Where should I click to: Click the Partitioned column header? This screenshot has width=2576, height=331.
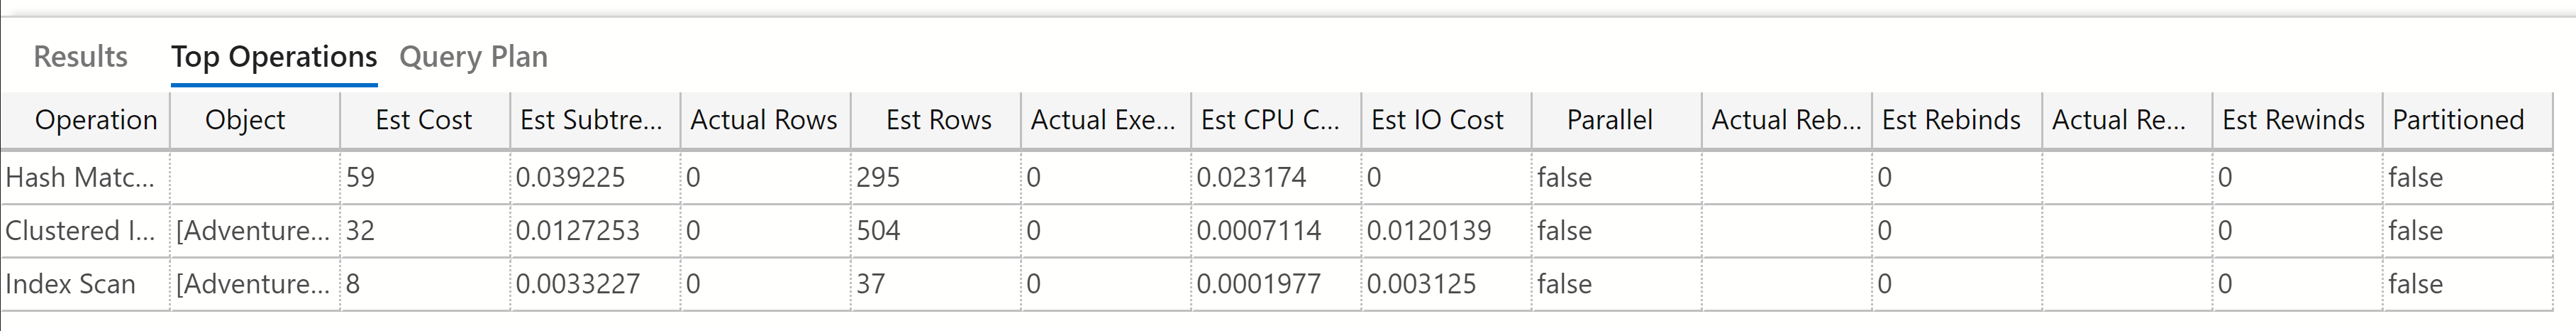click(x=2457, y=120)
